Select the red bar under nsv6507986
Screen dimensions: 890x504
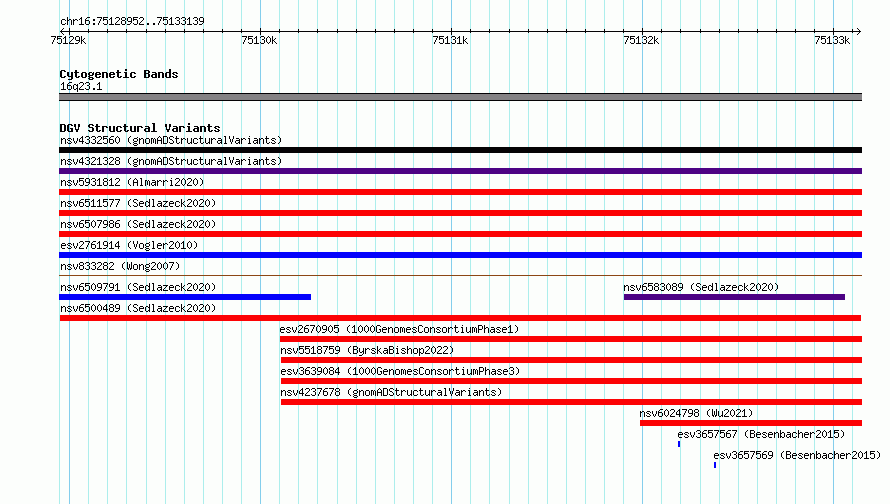pos(460,234)
